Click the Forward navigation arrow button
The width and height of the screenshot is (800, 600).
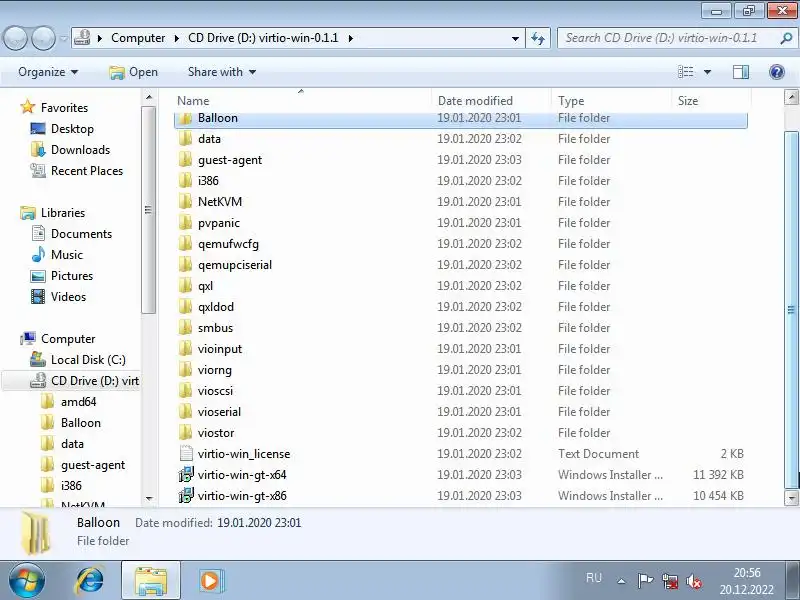[x=43, y=38]
